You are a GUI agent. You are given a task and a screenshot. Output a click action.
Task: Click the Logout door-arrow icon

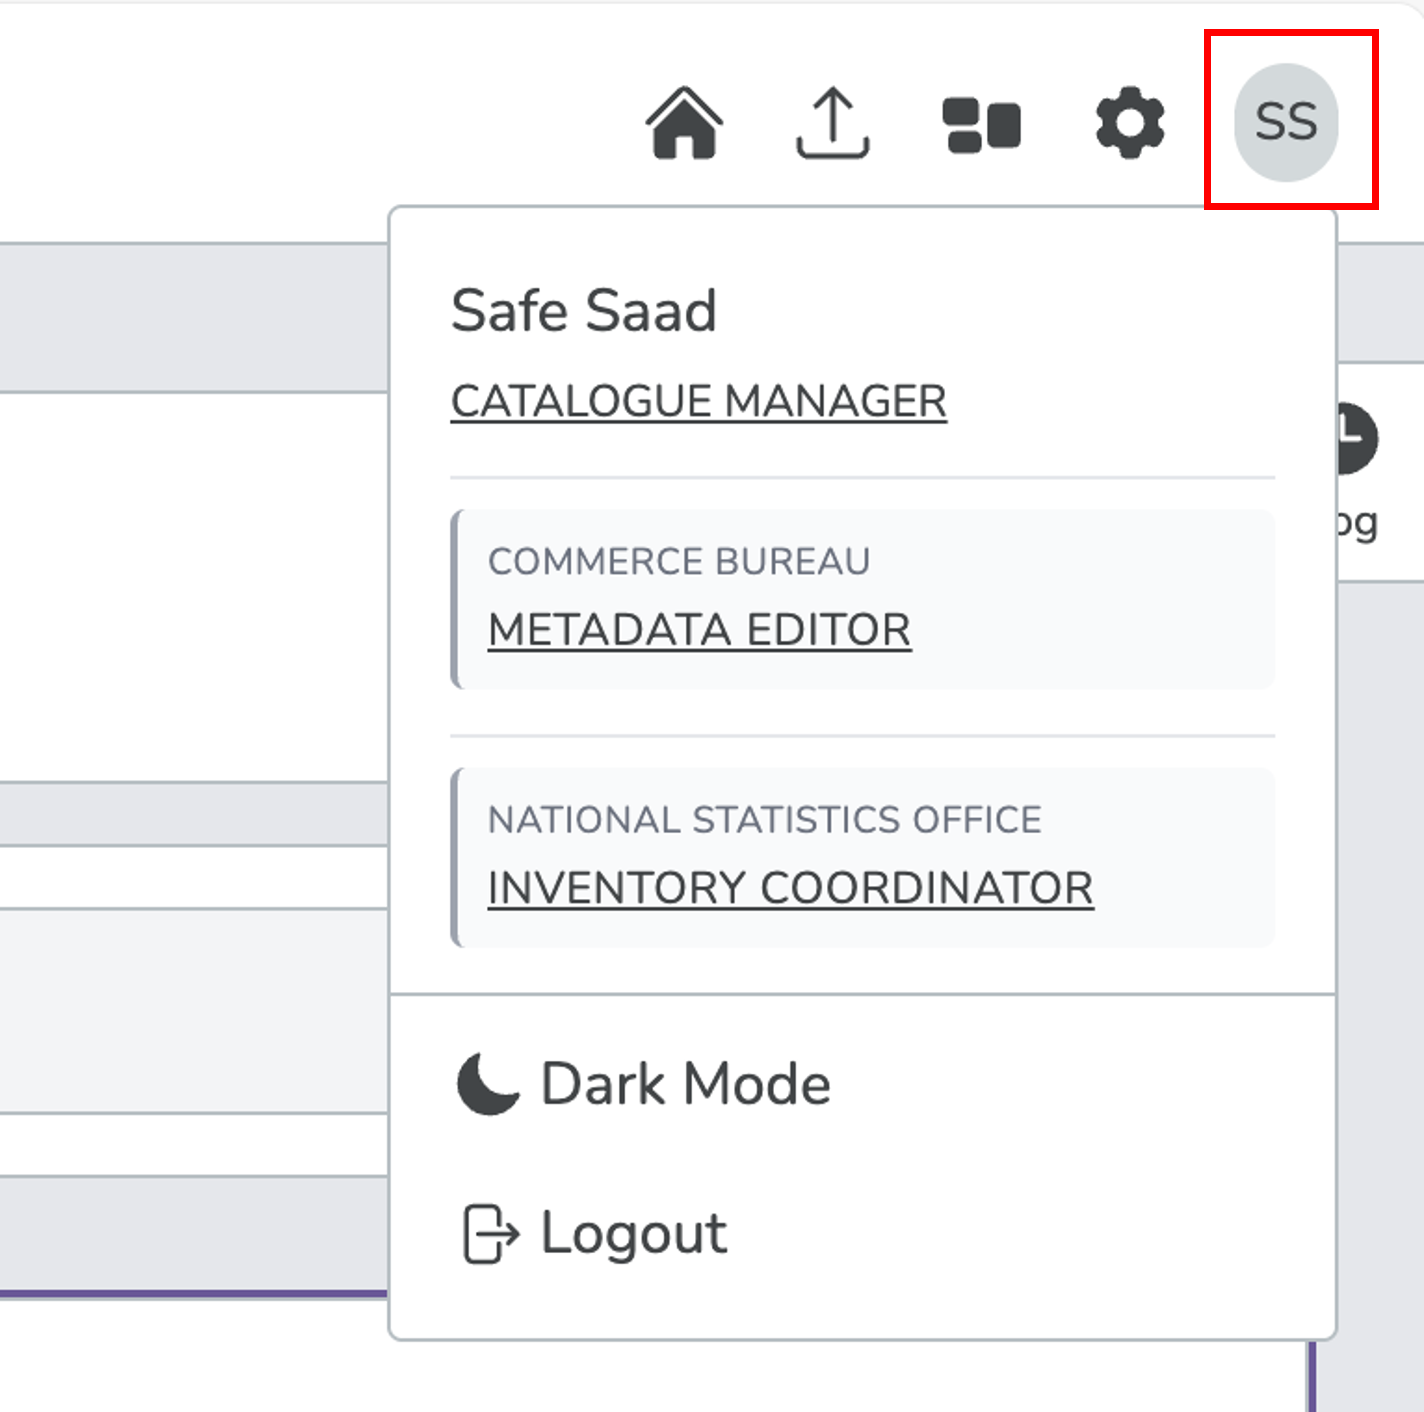point(490,1234)
